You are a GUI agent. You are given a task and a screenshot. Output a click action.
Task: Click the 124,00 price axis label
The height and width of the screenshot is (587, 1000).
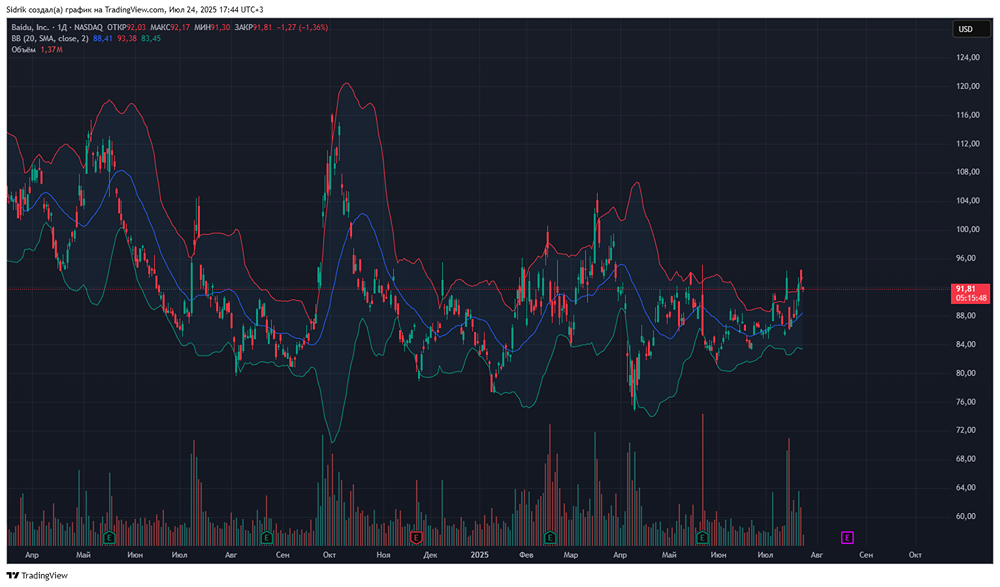967,57
